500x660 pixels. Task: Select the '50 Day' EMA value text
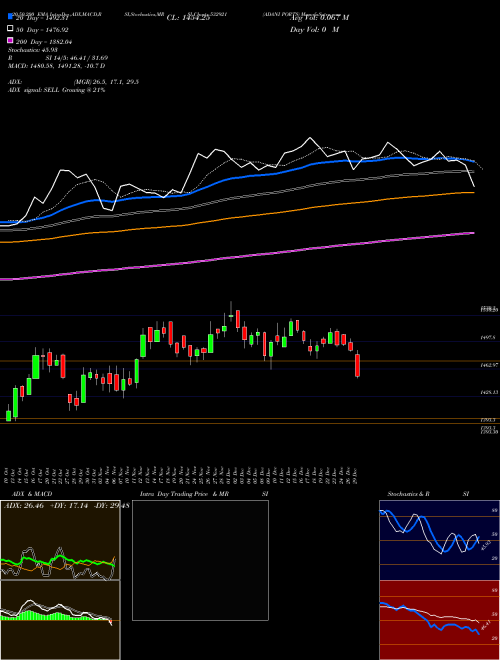[x=42, y=30]
